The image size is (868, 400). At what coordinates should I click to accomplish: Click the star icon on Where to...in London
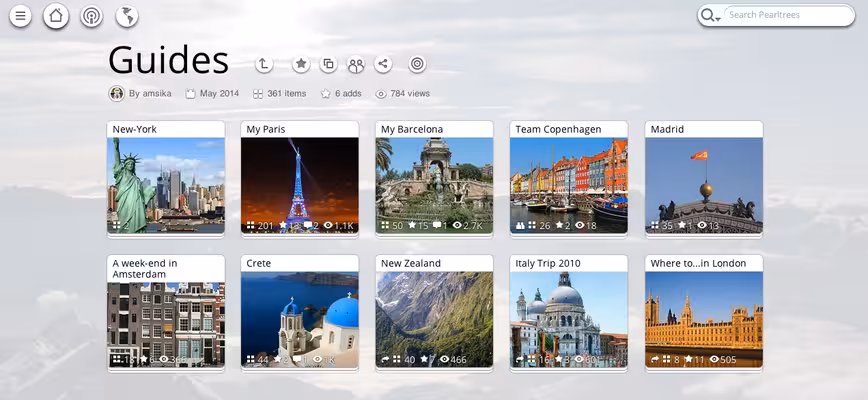point(689,360)
